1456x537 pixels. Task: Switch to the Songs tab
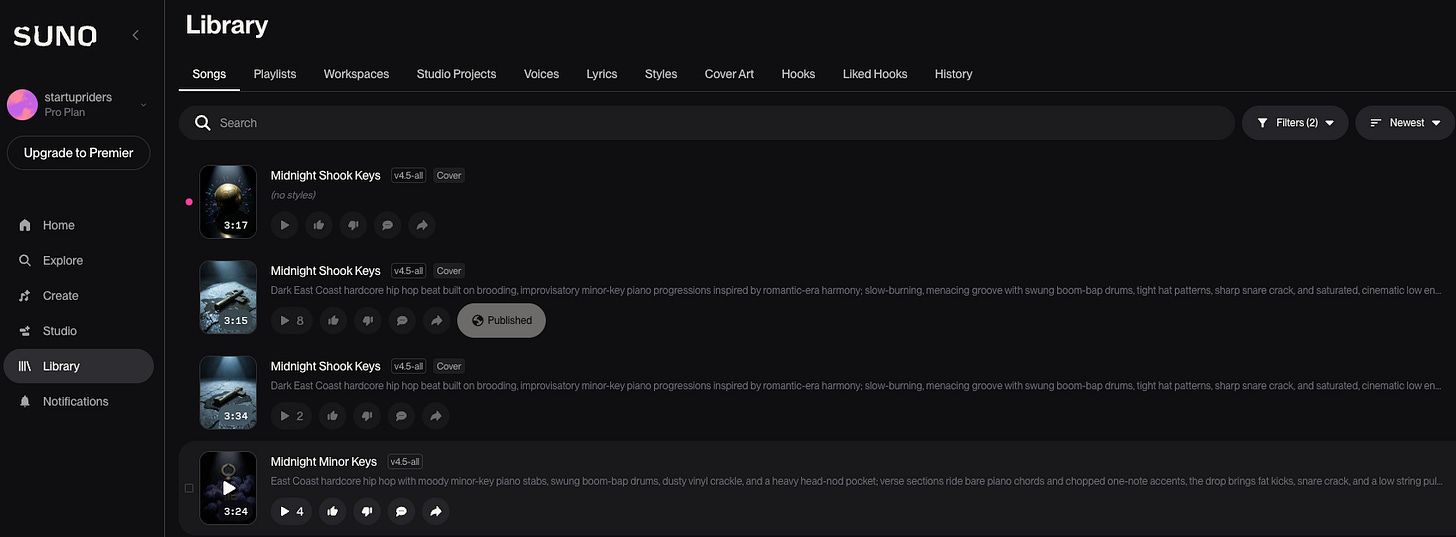click(209, 74)
